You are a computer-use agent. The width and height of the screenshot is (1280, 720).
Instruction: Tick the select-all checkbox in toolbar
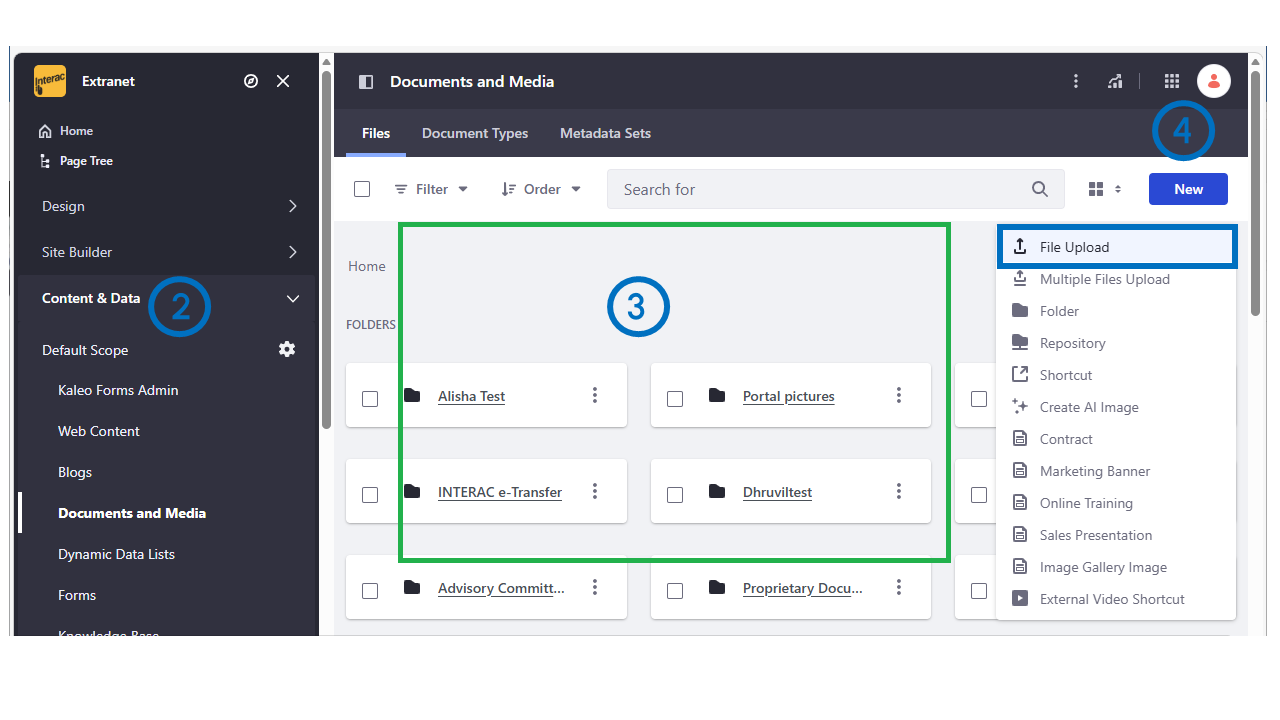tap(362, 189)
